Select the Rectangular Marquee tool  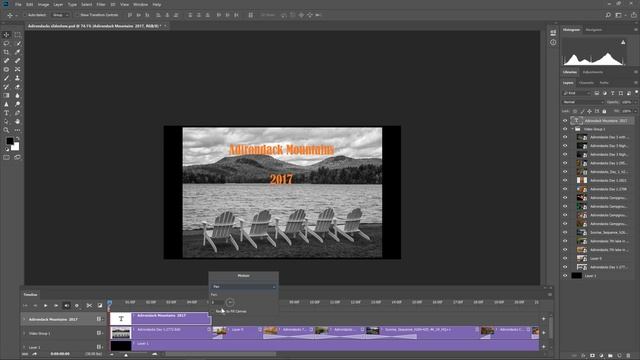18,35
